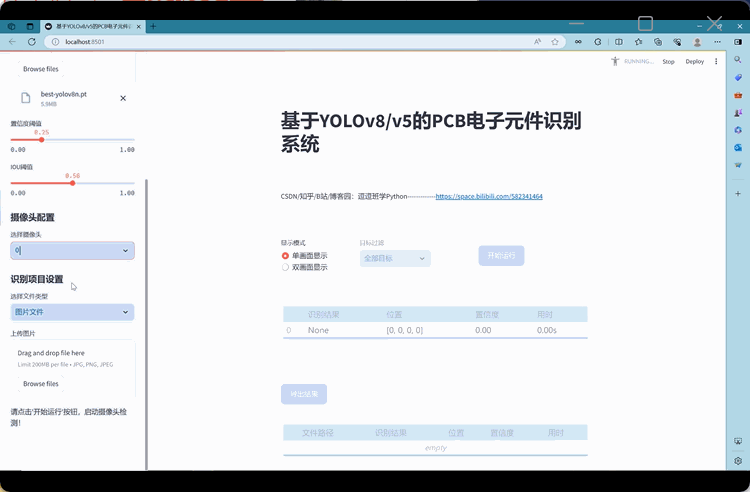The width and height of the screenshot is (750, 492).
Task: Select the 置信度 column header in results table
Action: [487, 315]
